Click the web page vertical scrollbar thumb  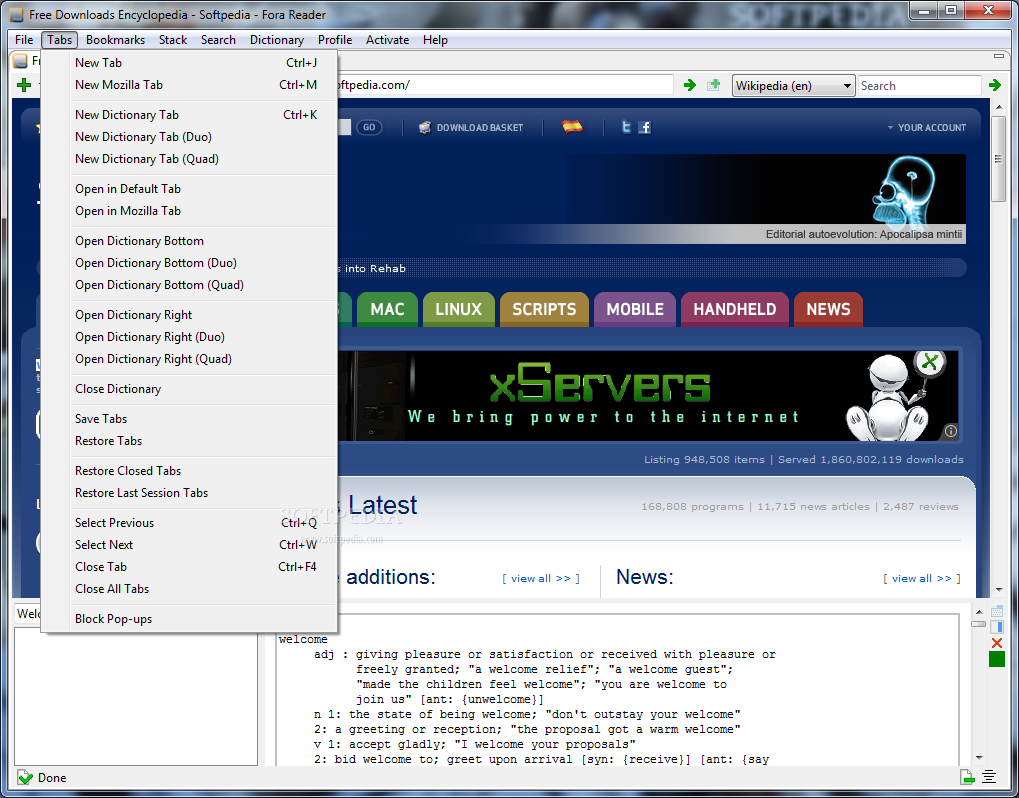coord(999,159)
